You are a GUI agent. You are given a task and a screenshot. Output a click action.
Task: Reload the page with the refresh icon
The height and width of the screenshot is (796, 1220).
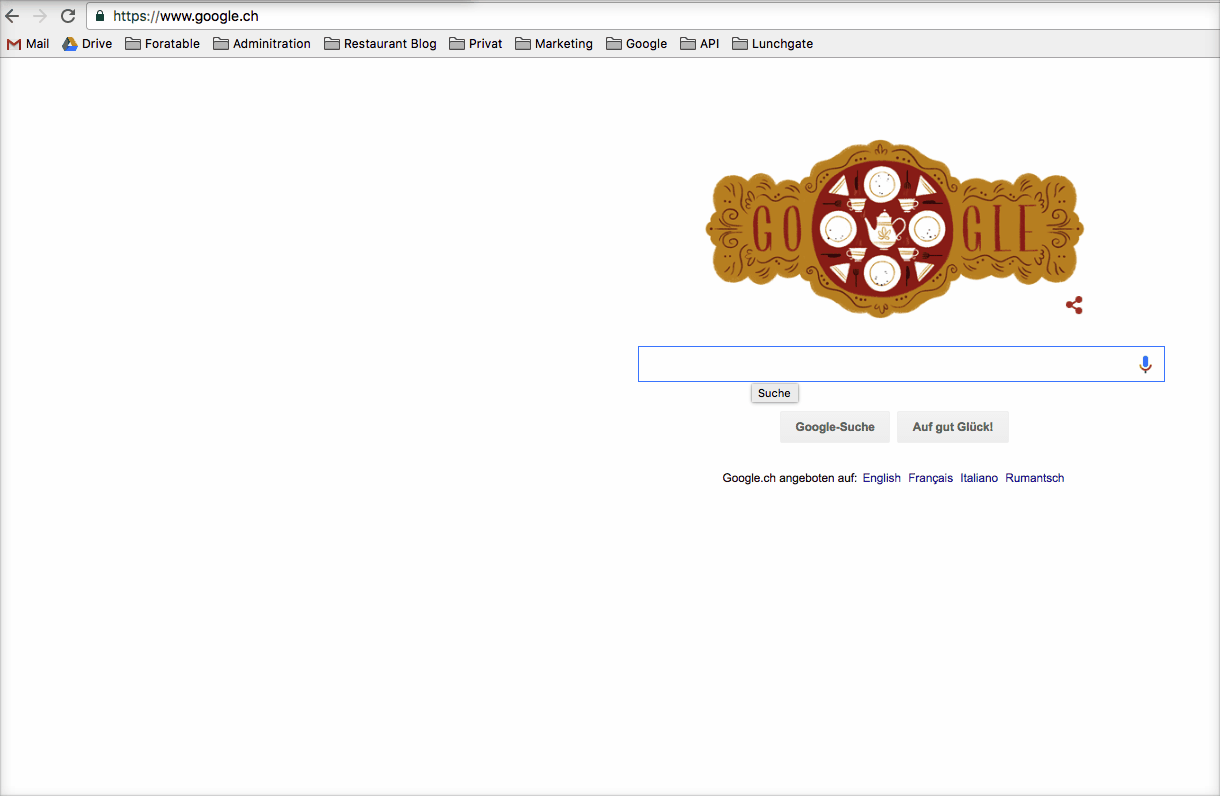tap(68, 16)
